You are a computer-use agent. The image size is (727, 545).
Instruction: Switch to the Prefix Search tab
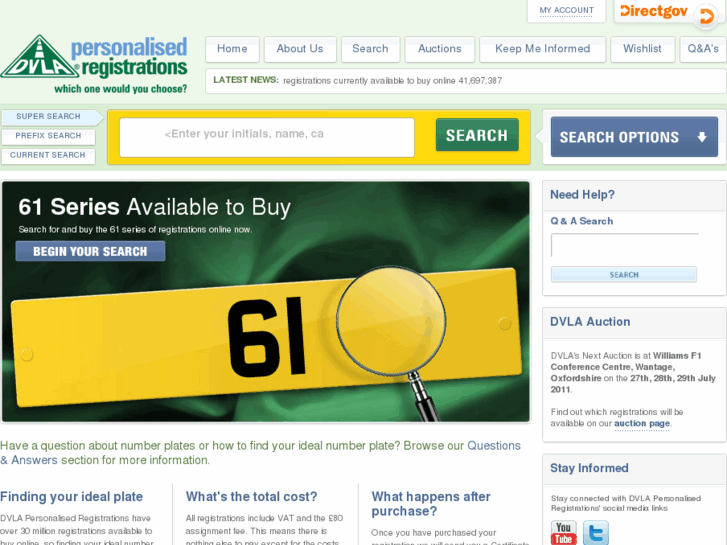tap(49, 136)
